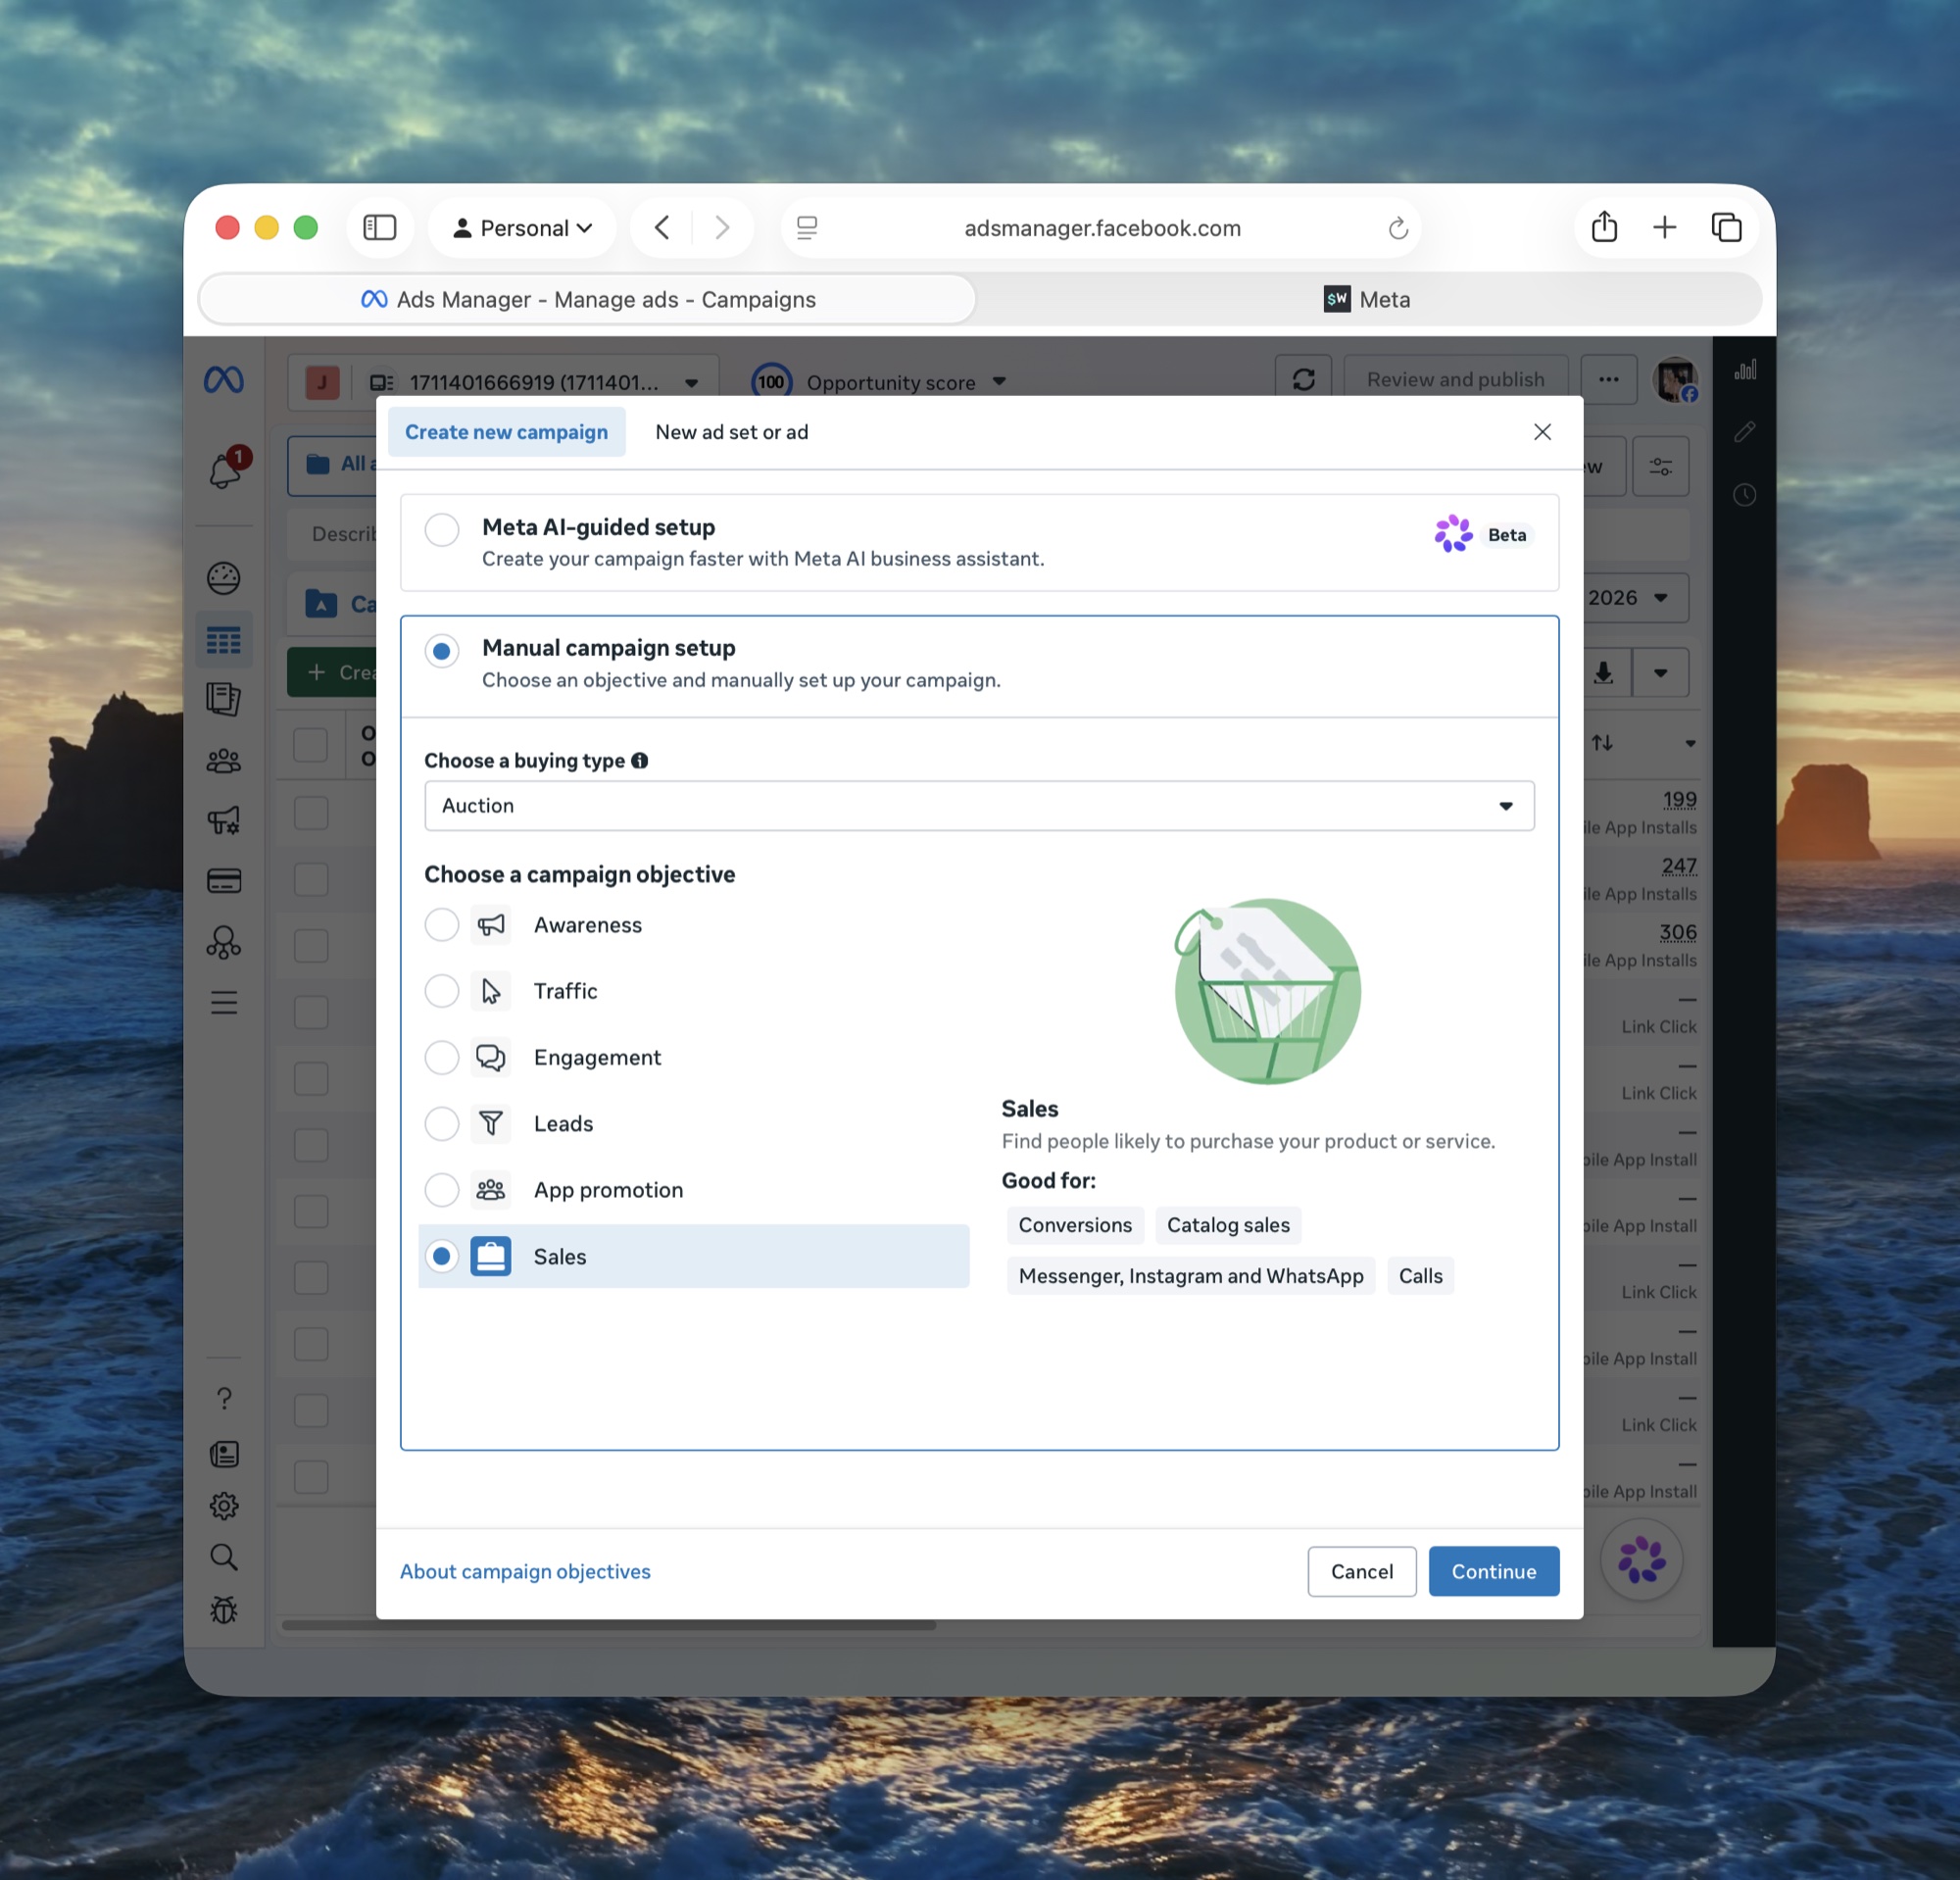Click the export download icon
The image size is (1960, 1880).
click(x=1603, y=673)
